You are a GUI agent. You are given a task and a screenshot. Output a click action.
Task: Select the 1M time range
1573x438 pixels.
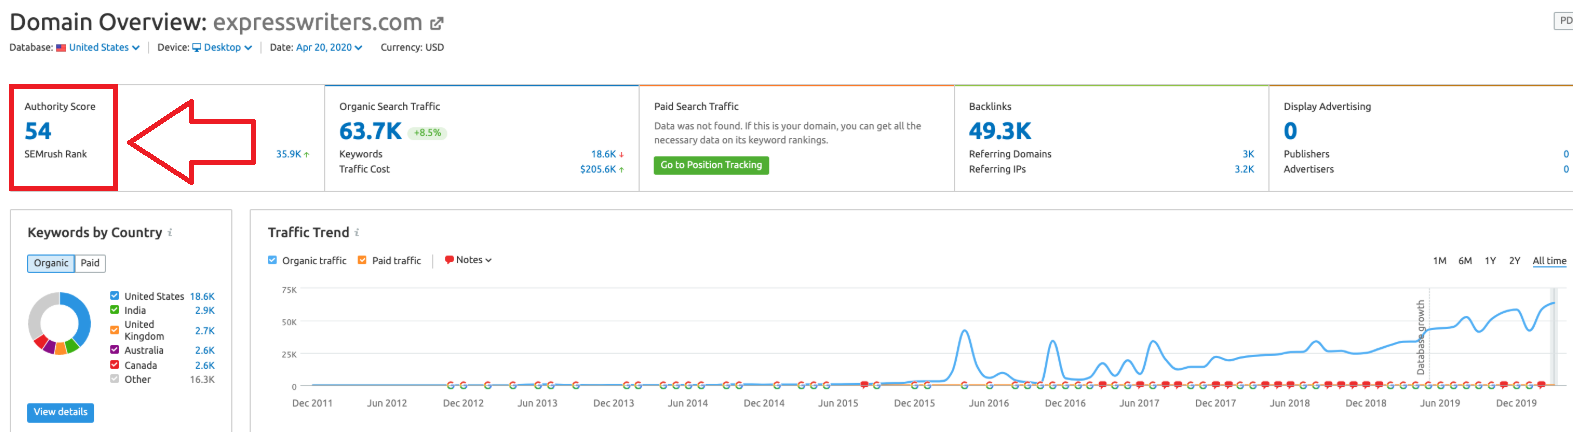pyautogui.click(x=1440, y=261)
